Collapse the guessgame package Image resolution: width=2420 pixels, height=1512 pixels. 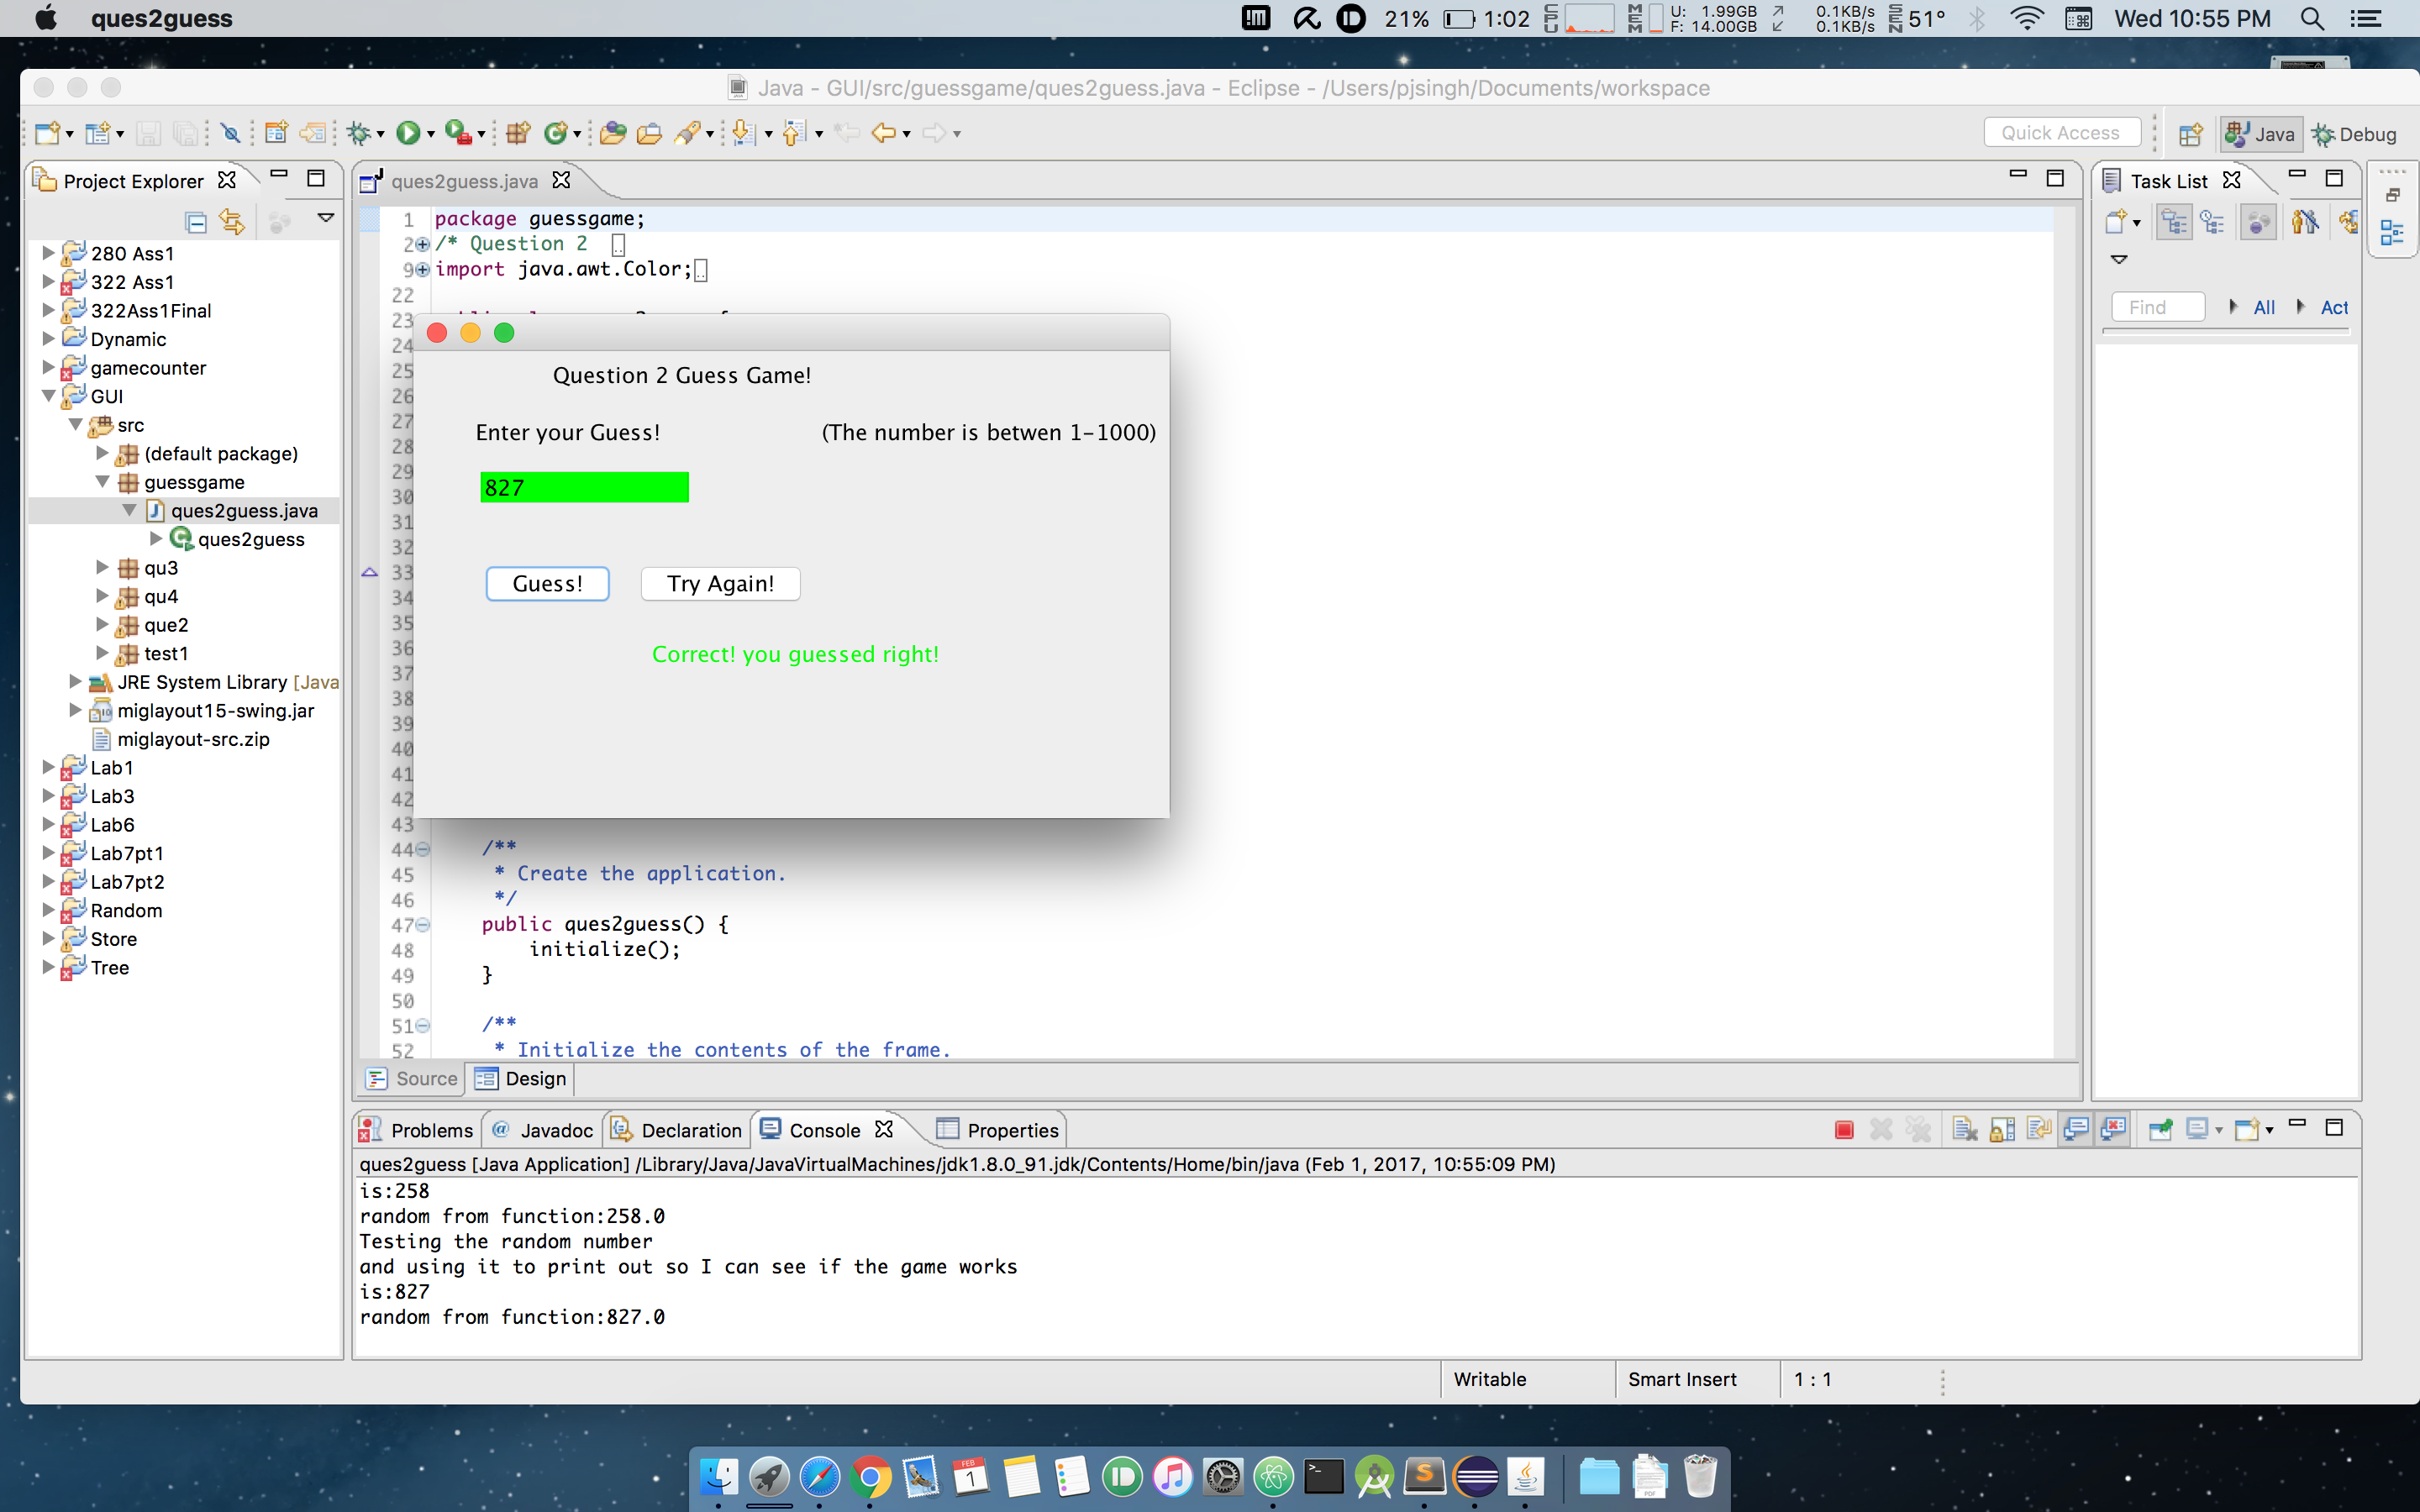coord(102,482)
